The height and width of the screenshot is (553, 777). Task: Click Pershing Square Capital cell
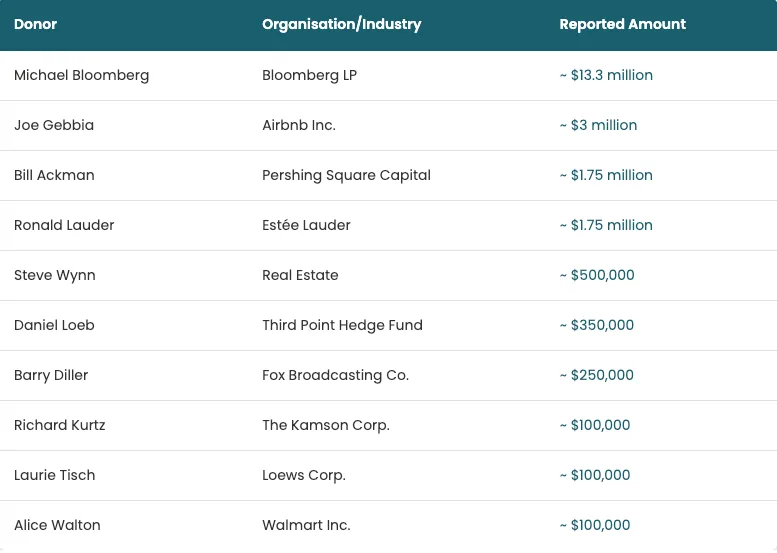(x=346, y=175)
